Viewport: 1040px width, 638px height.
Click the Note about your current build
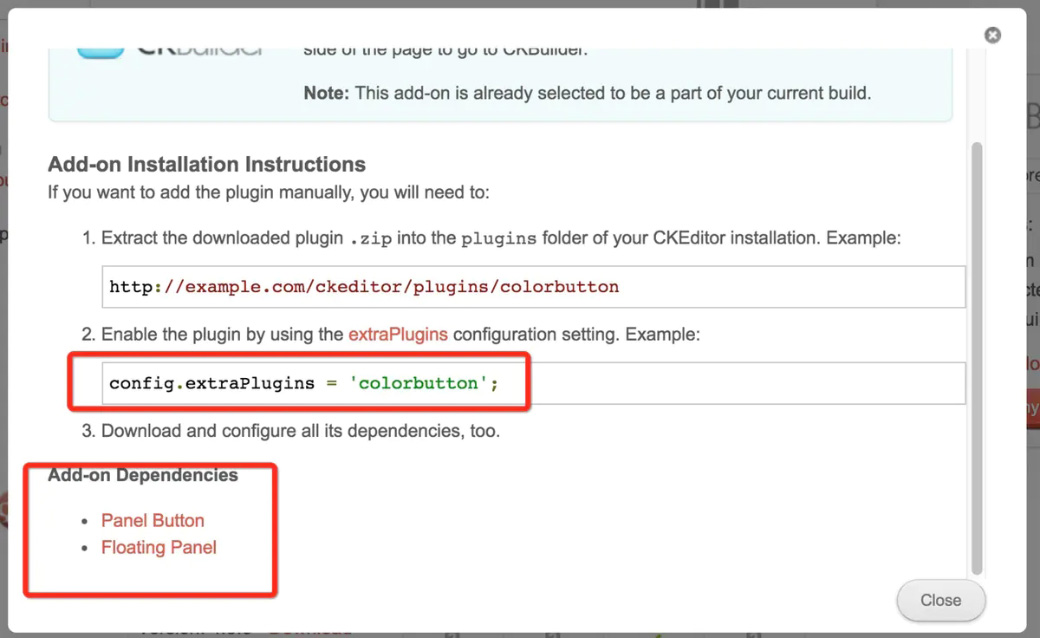[587, 94]
